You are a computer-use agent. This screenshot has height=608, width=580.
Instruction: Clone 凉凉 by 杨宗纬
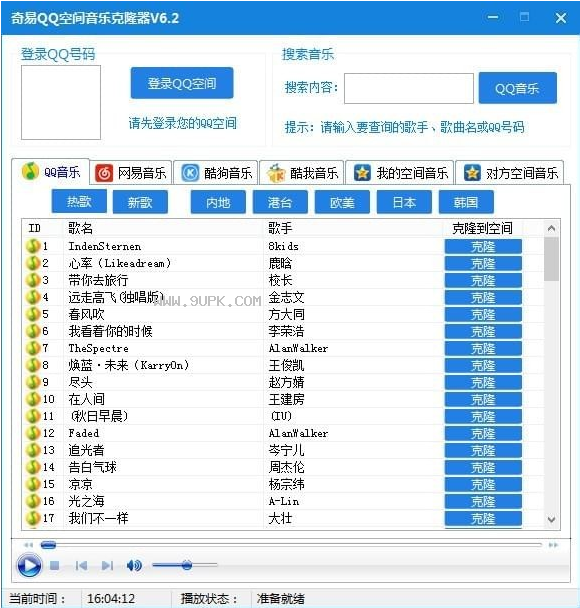(x=483, y=485)
